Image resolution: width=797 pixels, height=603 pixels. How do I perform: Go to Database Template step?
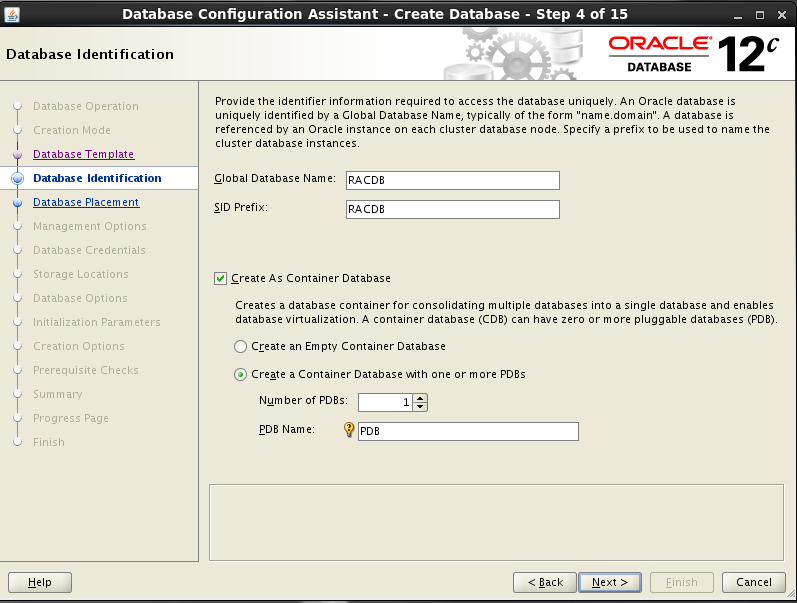pos(83,154)
